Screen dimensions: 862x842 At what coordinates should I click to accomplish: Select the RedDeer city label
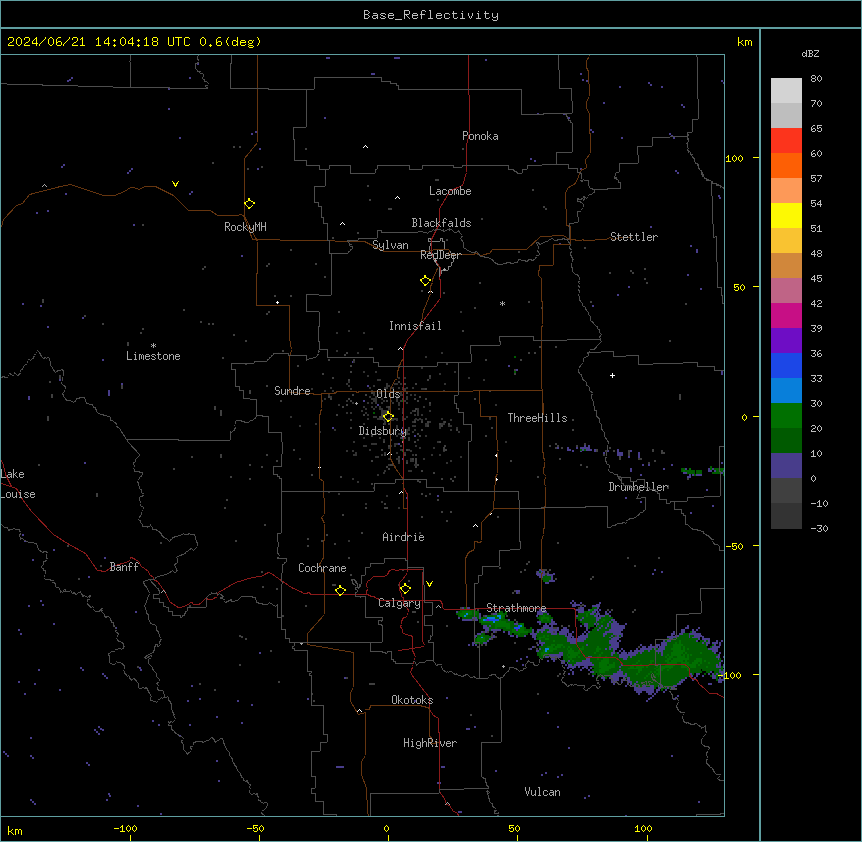(x=440, y=255)
